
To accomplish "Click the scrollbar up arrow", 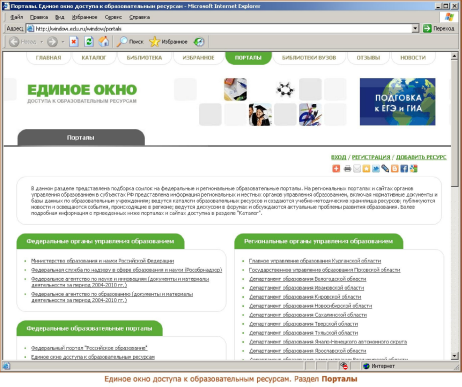I will 454,56.
